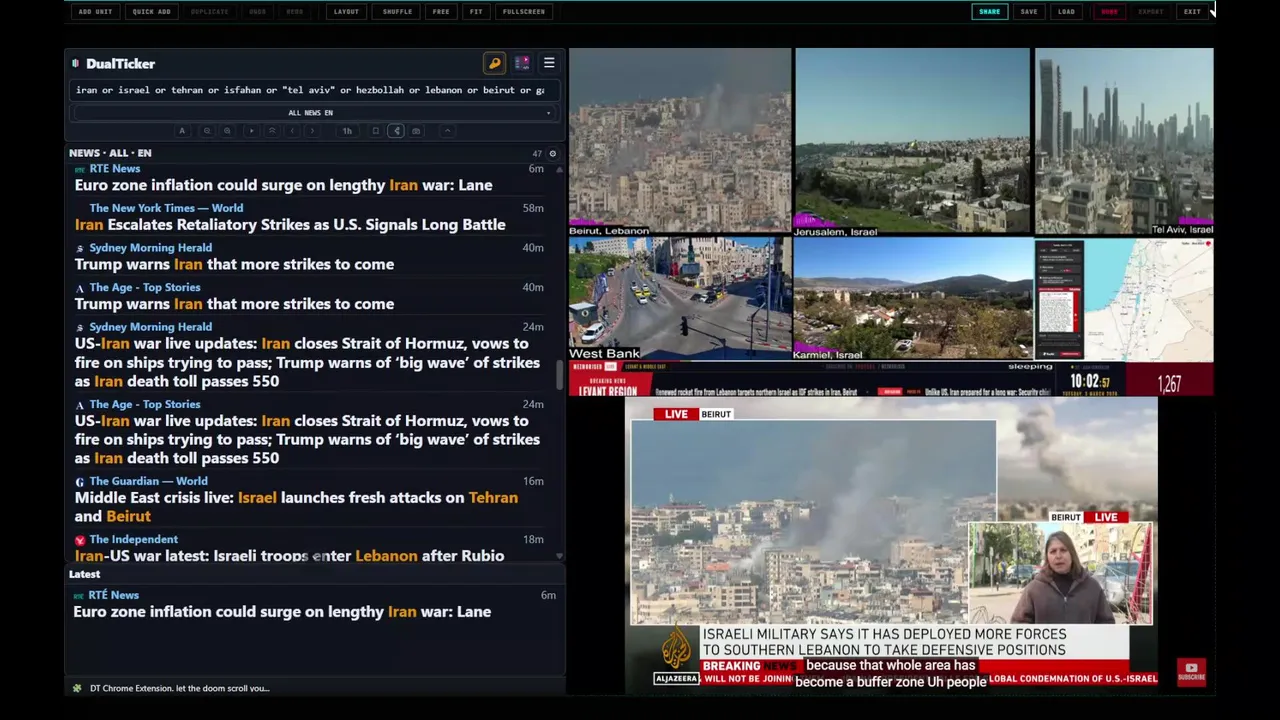Open the LAYOUT menu

click(x=346, y=12)
